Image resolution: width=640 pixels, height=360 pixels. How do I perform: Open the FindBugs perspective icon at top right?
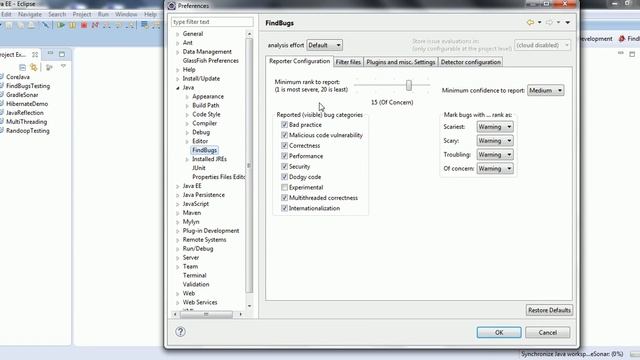[x=622, y=39]
